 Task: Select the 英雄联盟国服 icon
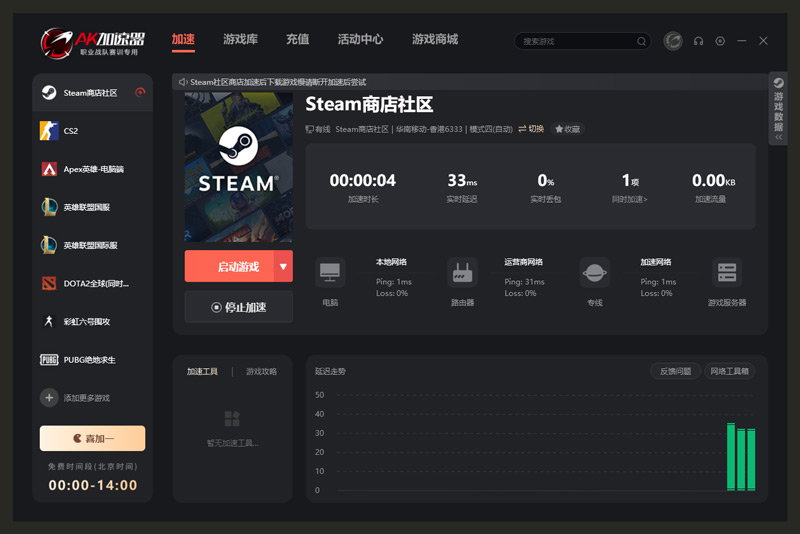(x=49, y=207)
